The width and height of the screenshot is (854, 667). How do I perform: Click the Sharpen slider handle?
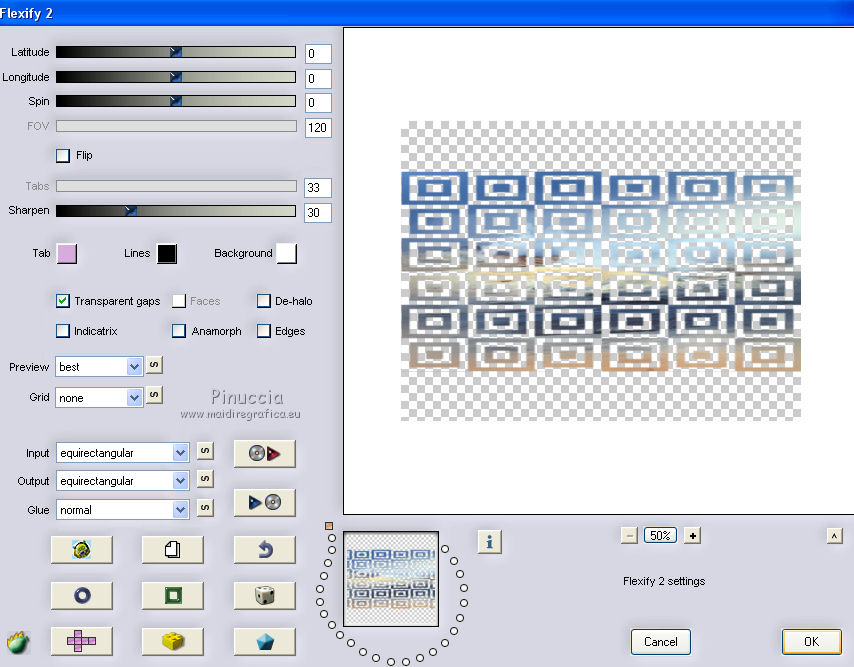[131, 211]
